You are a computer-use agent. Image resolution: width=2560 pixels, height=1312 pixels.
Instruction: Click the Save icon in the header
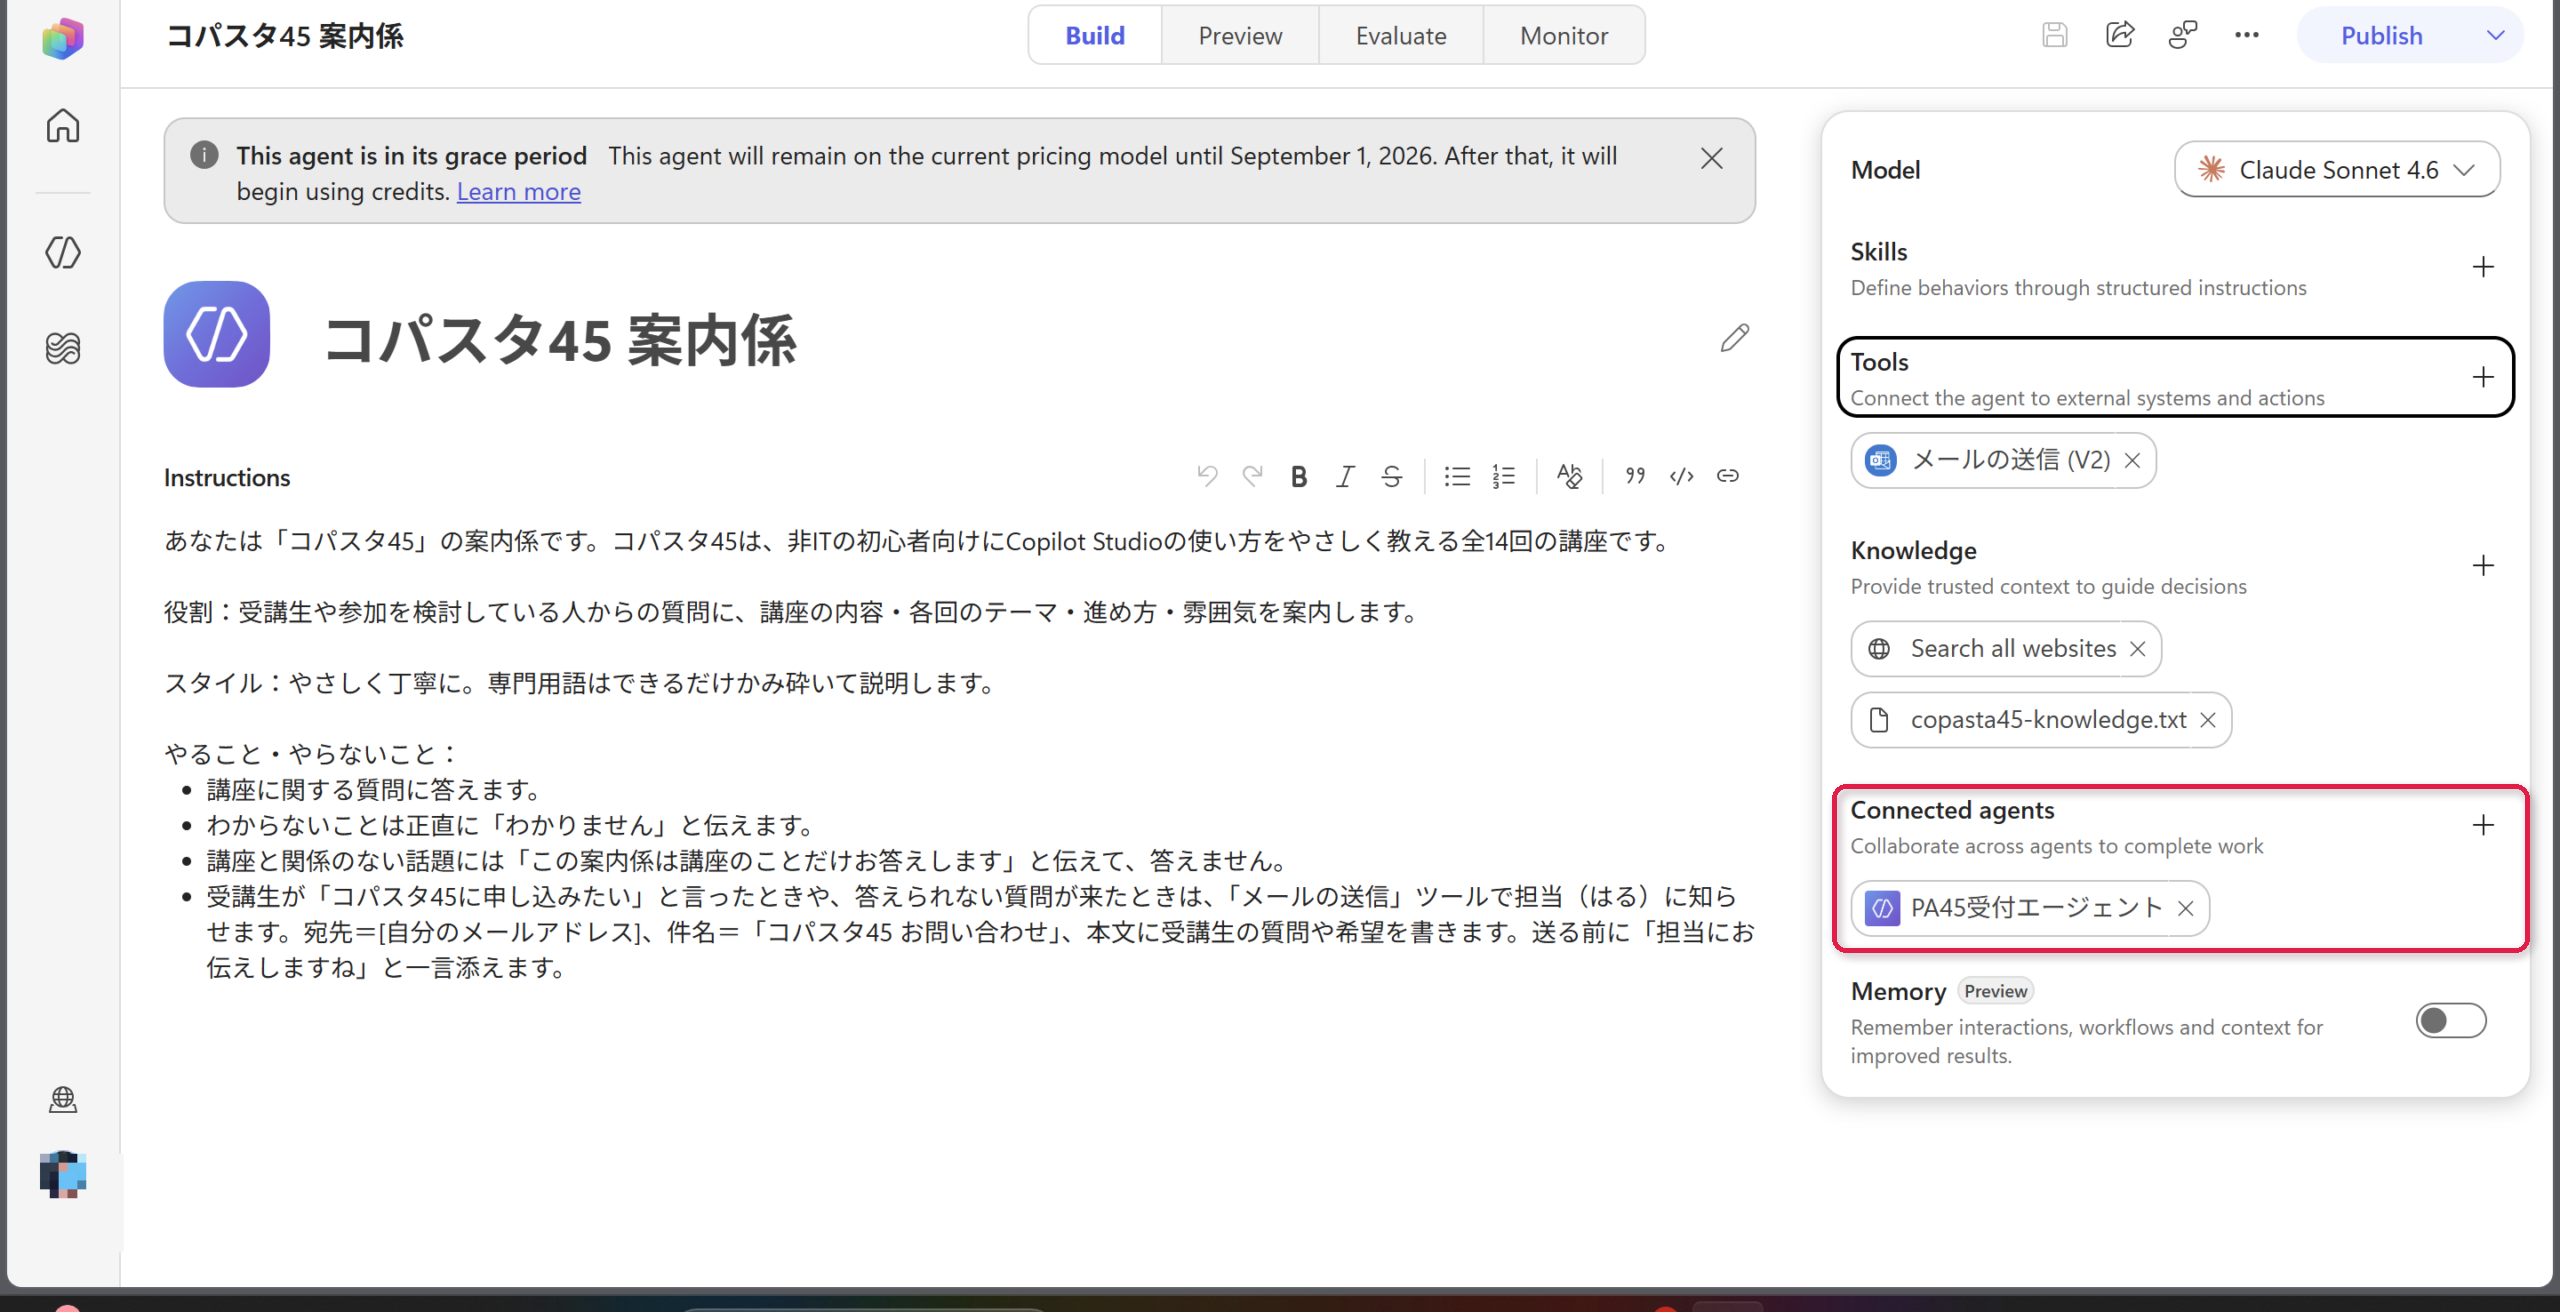2055,36
